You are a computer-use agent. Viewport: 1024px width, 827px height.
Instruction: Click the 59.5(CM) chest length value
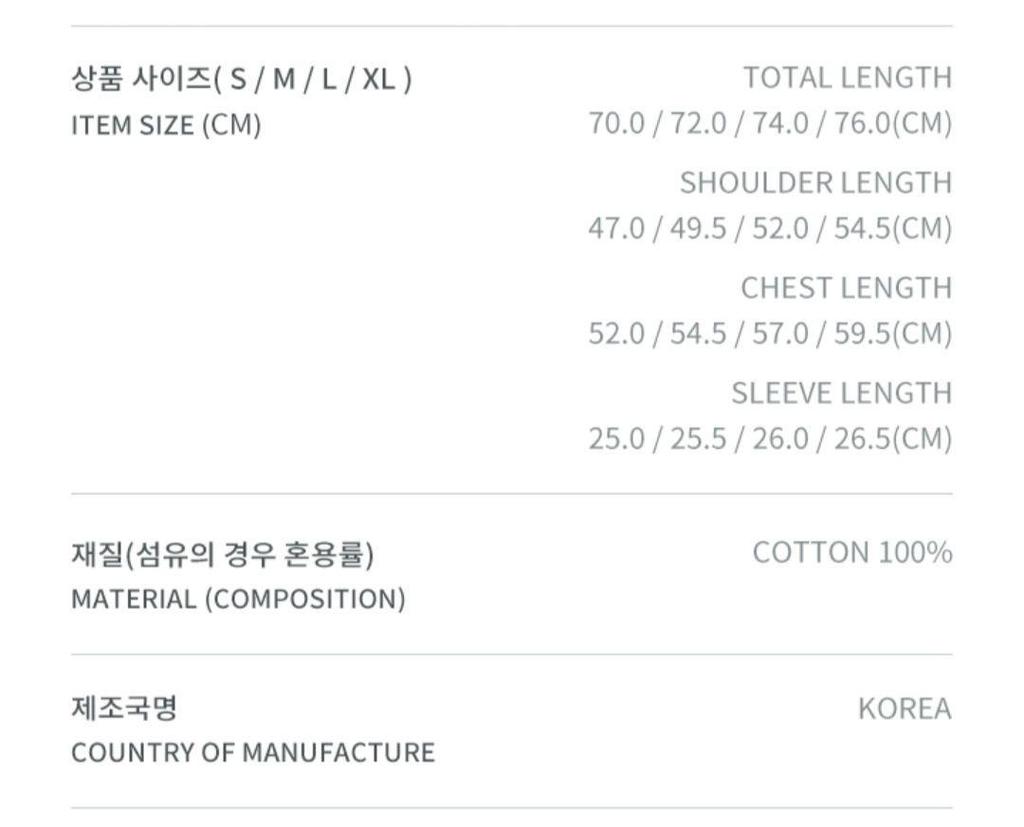(893, 334)
